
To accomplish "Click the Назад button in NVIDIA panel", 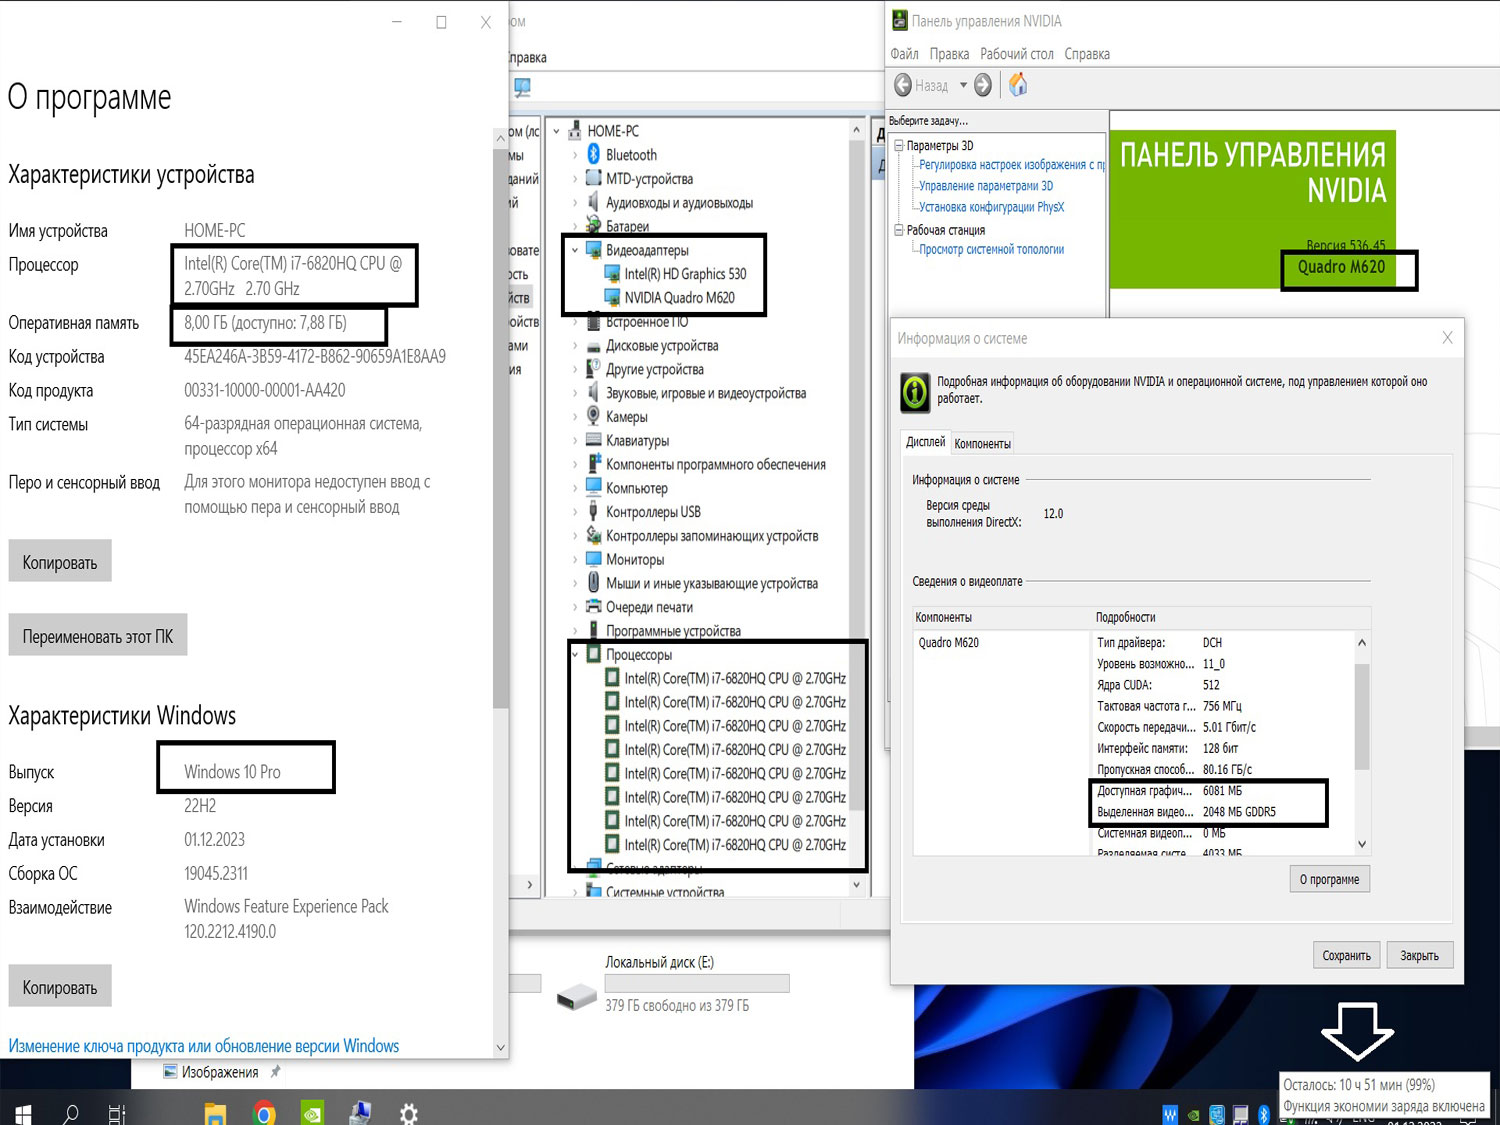I will coord(921,86).
